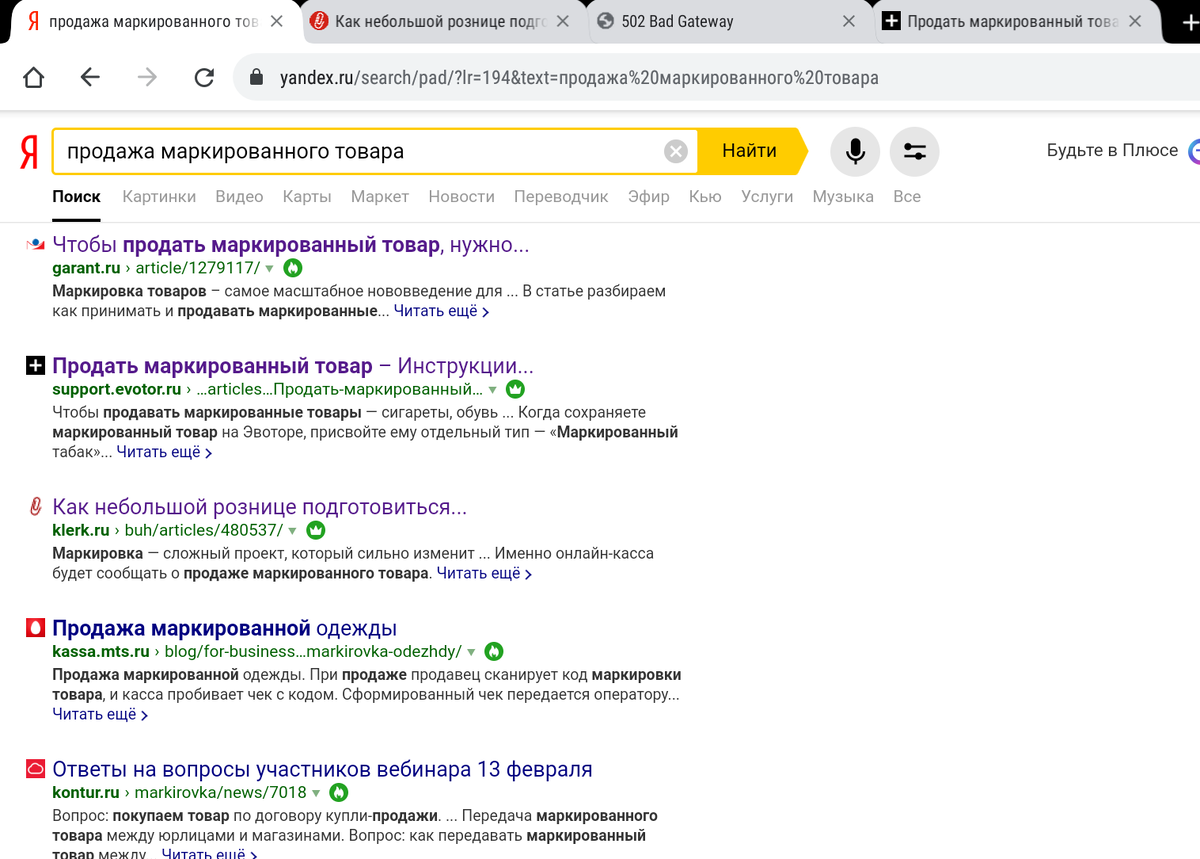Click Klerk favicon beside third result
Viewport: 1200px width, 859px height.
(x=35, y=507)
